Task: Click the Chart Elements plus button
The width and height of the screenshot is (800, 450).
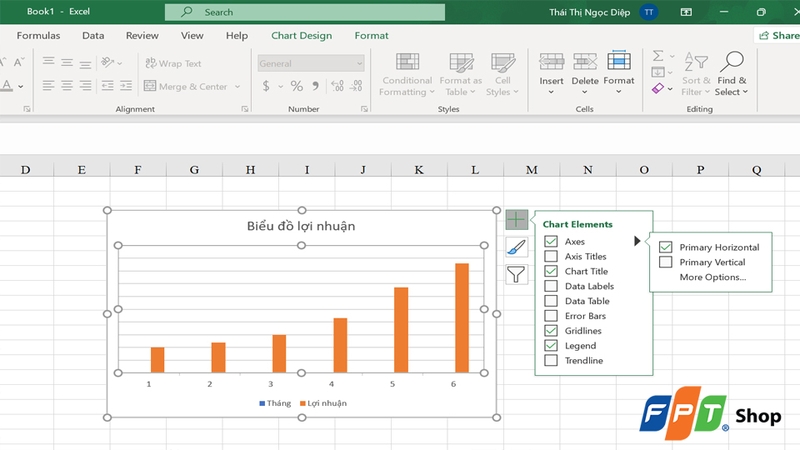Action: 516,220
